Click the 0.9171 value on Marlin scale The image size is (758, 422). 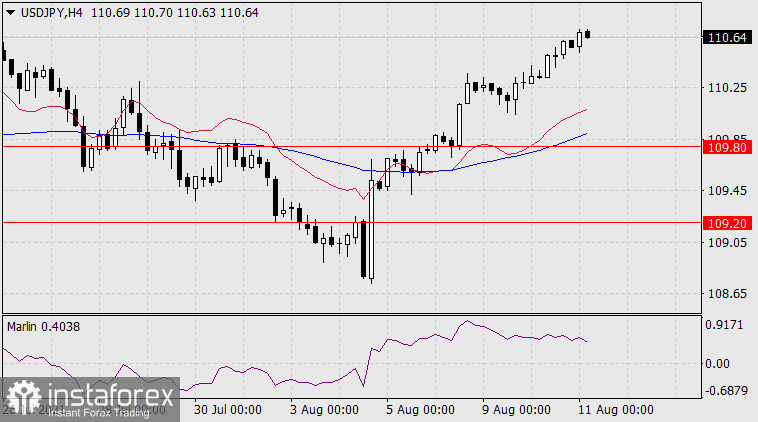tap(726, 326)
